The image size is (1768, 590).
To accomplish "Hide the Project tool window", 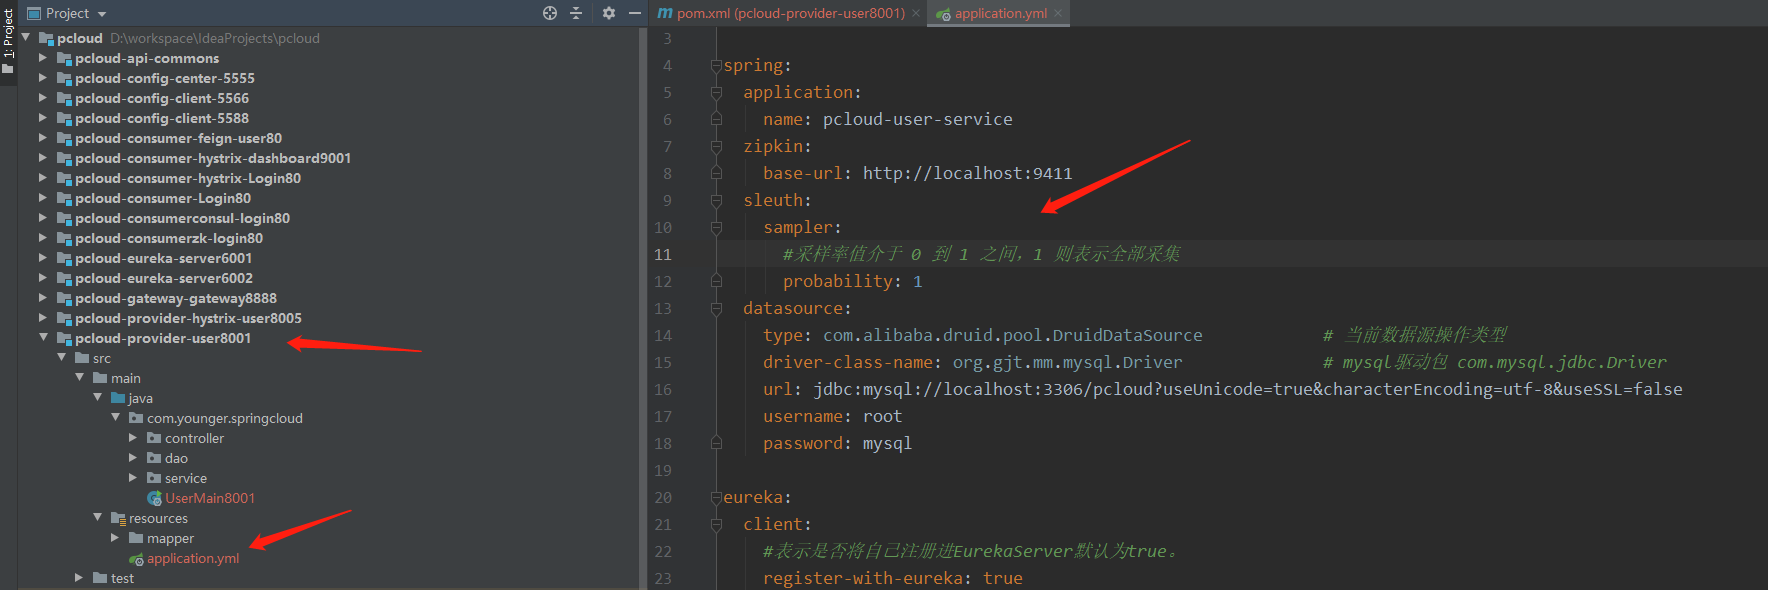I will coord(635,13).
